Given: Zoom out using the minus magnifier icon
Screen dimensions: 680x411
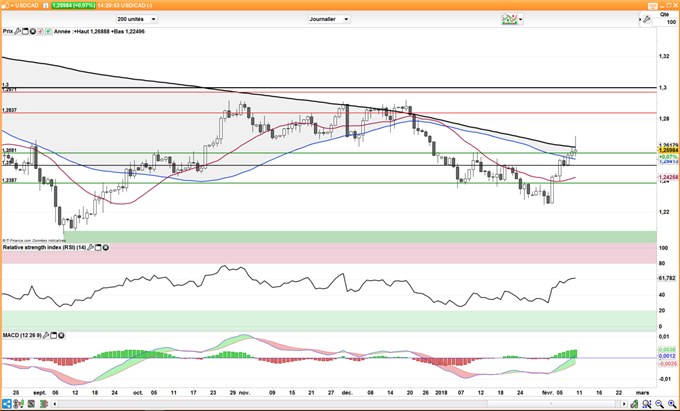Looking at the screenshot, I should click(659, 404).
